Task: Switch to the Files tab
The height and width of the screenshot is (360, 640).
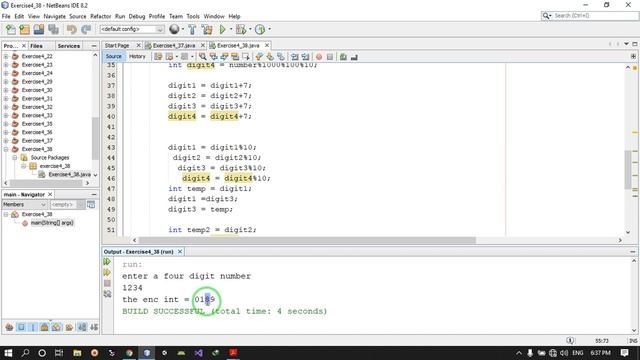Action: tap(36, 46)
